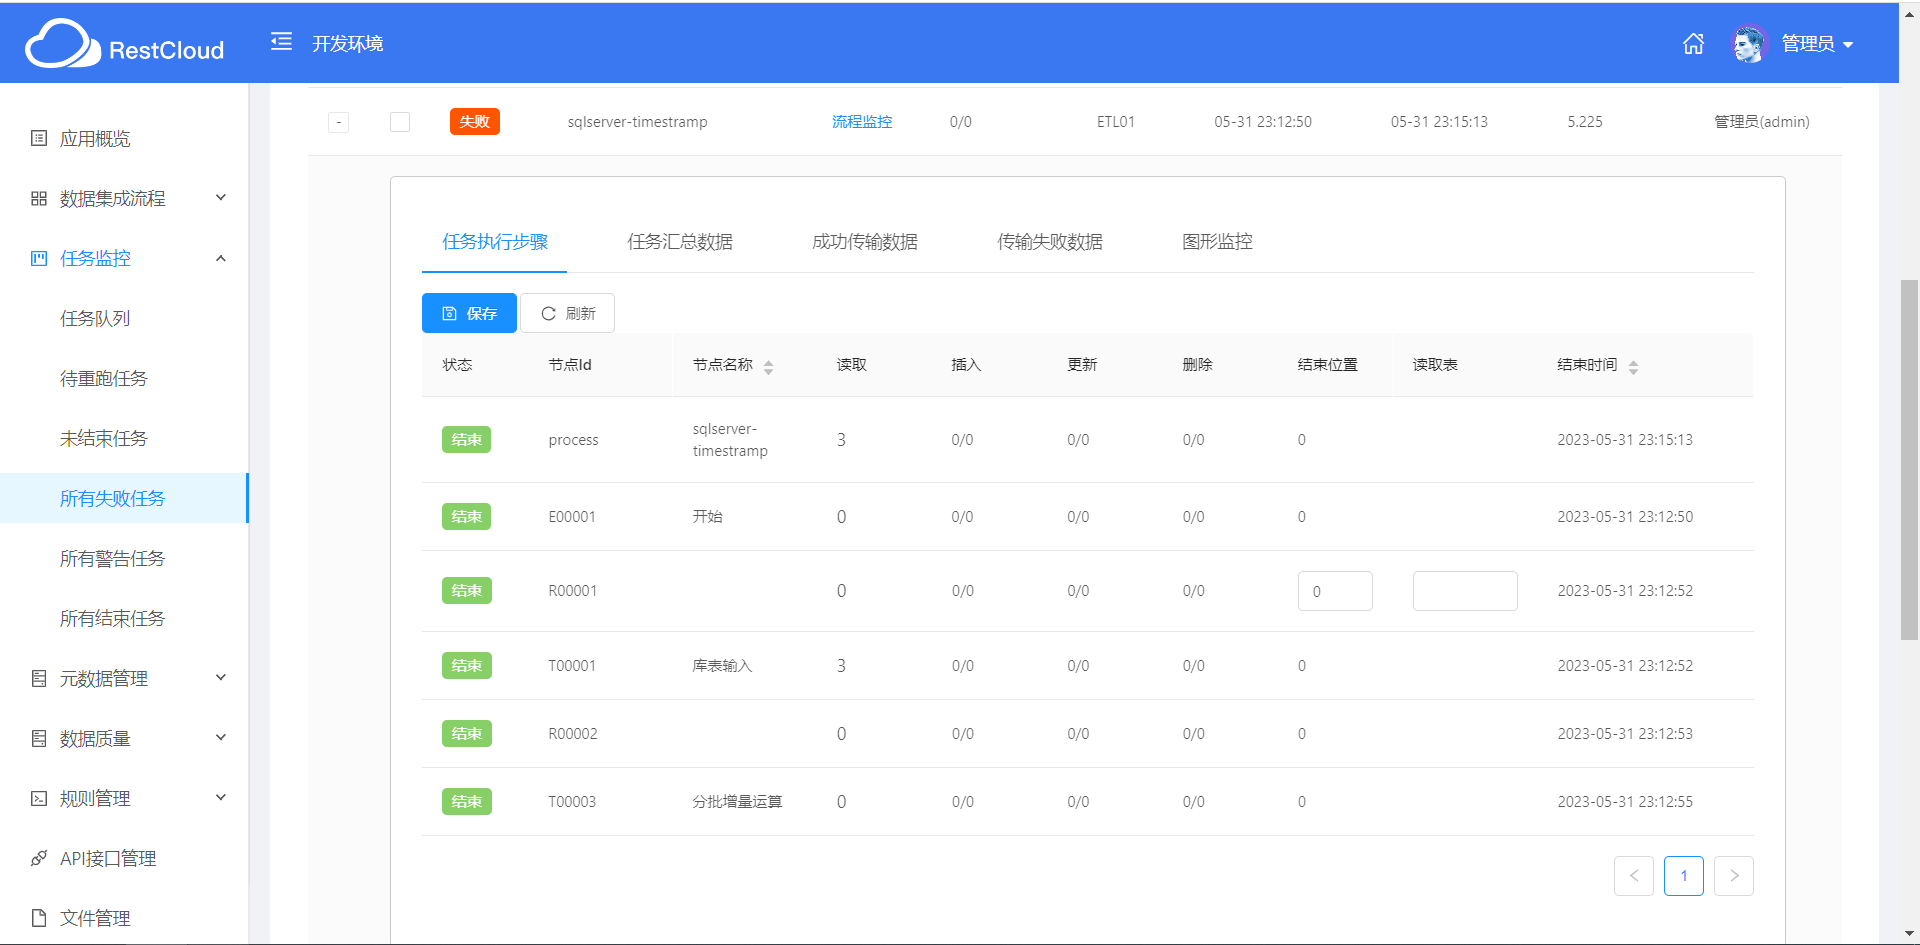Expand the 数据质量 menu chevron
Image resolution: width=1920 pixels, height=945 pixels.
[x=221, y=738]
